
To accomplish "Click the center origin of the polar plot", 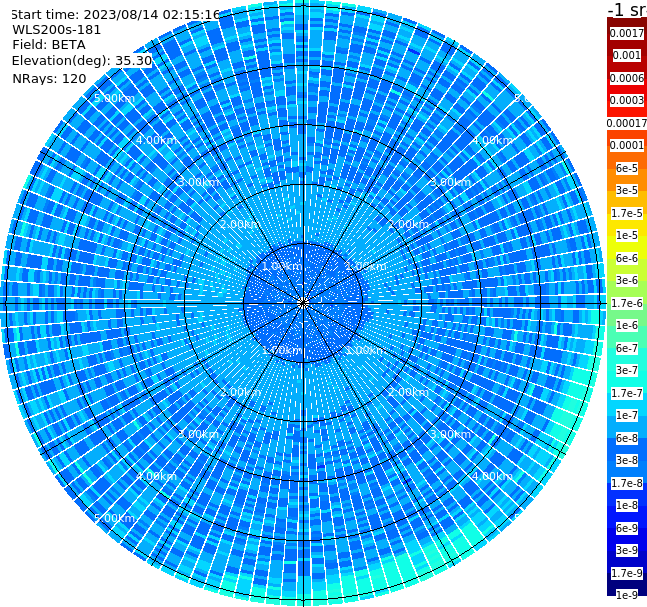I will point(303,303).
